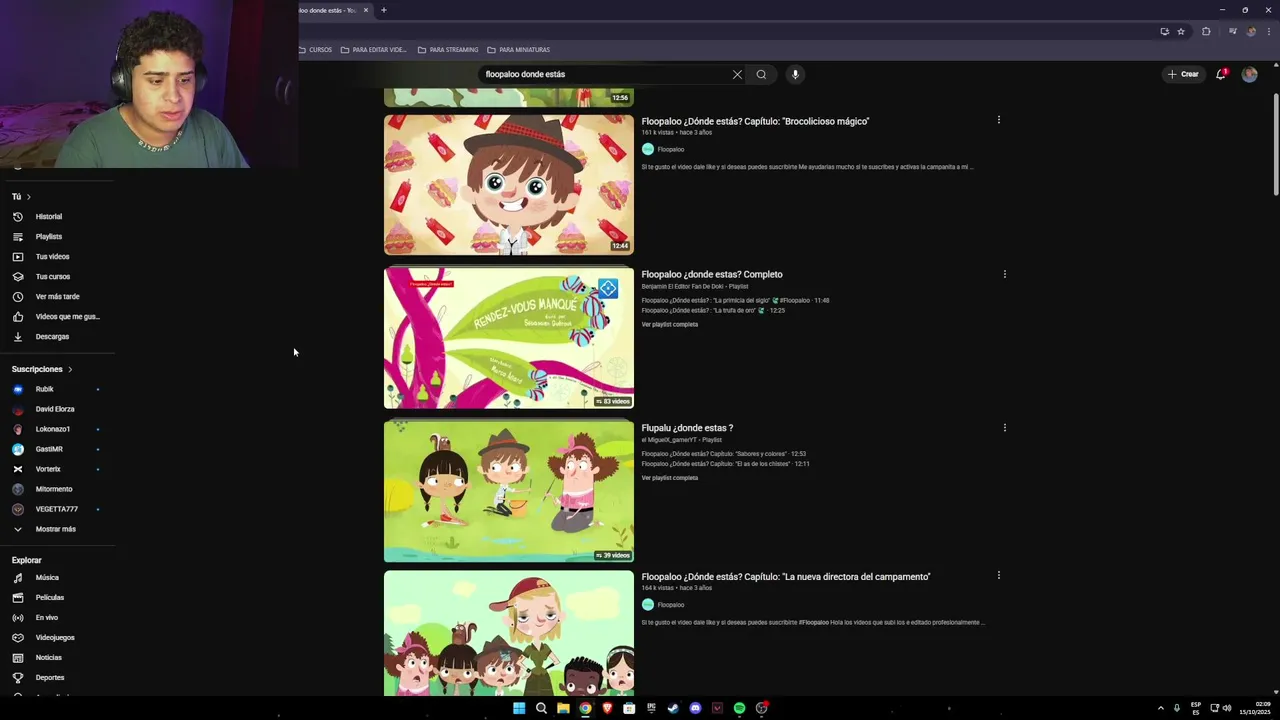Open Videojuegos in the Explorar section
The width and height of the screenshot is (1280, 720).
[x=55, y=638]
